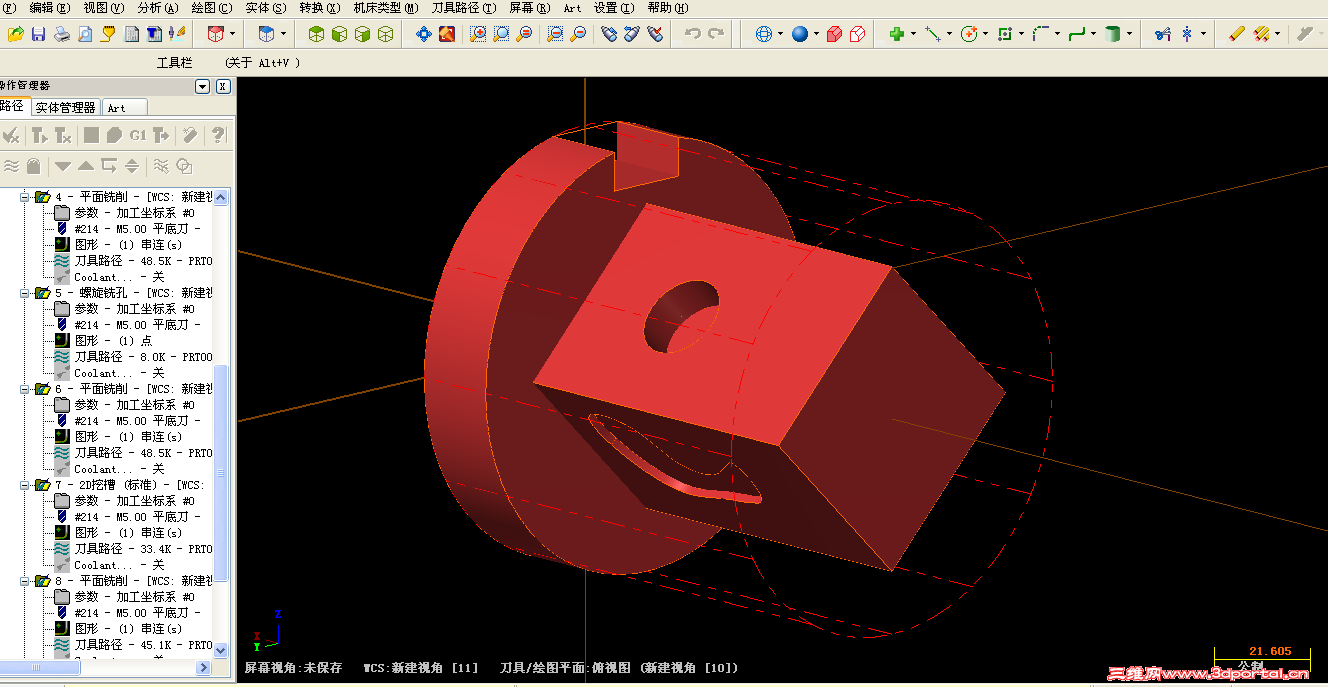Open dropdown beside the blue view cube
The width and height of the screenshot is (1328, 687).
click(x=283, y=34)
